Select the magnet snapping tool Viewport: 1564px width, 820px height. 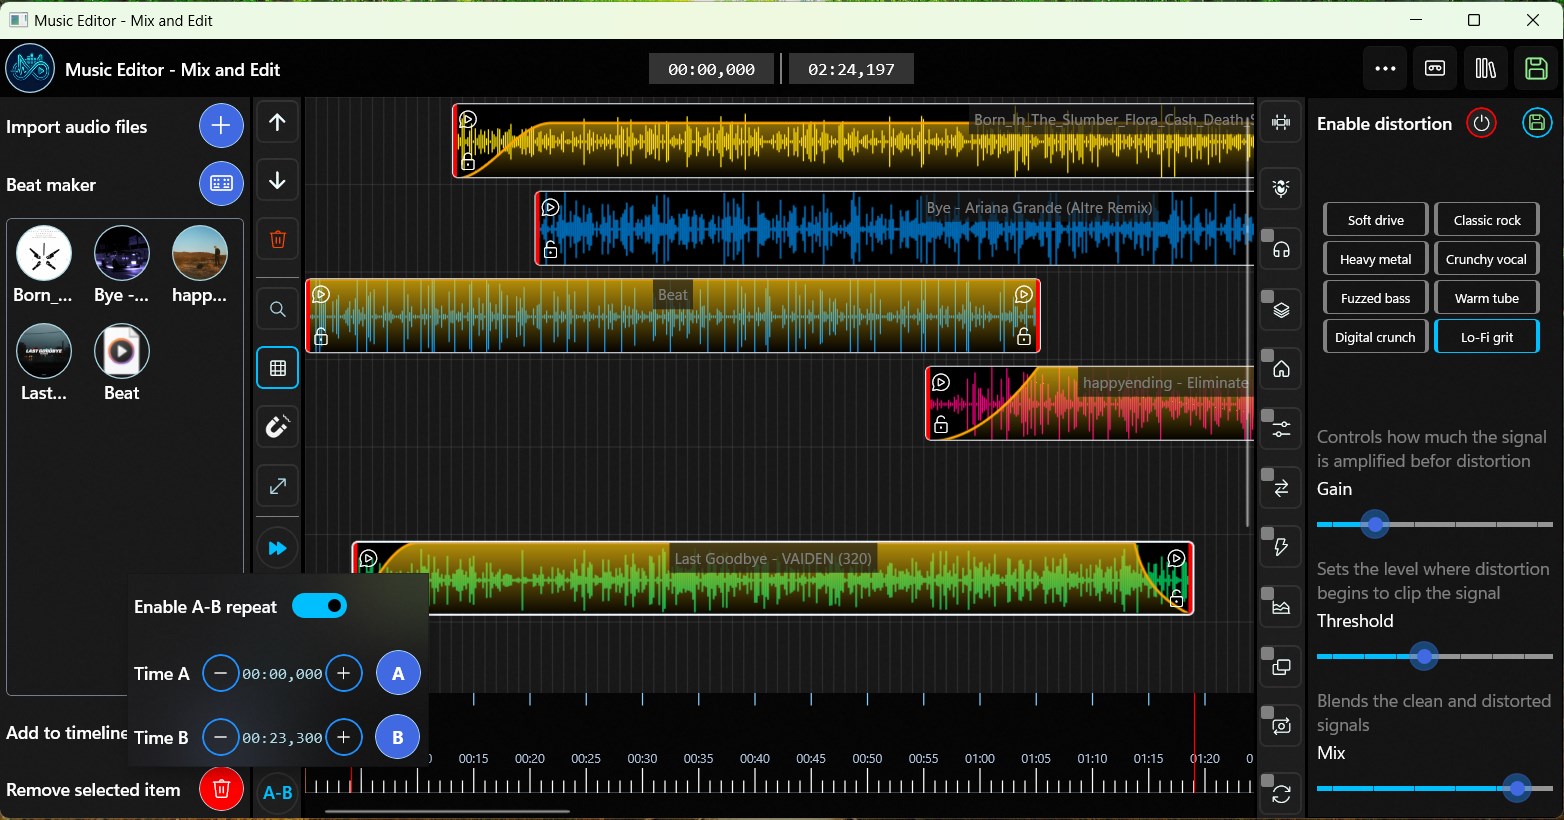click(x=277, y=427)
